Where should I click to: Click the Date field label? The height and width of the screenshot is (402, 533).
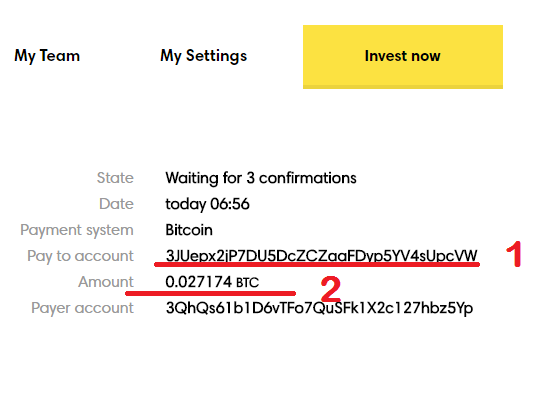[x=116, y=204]
